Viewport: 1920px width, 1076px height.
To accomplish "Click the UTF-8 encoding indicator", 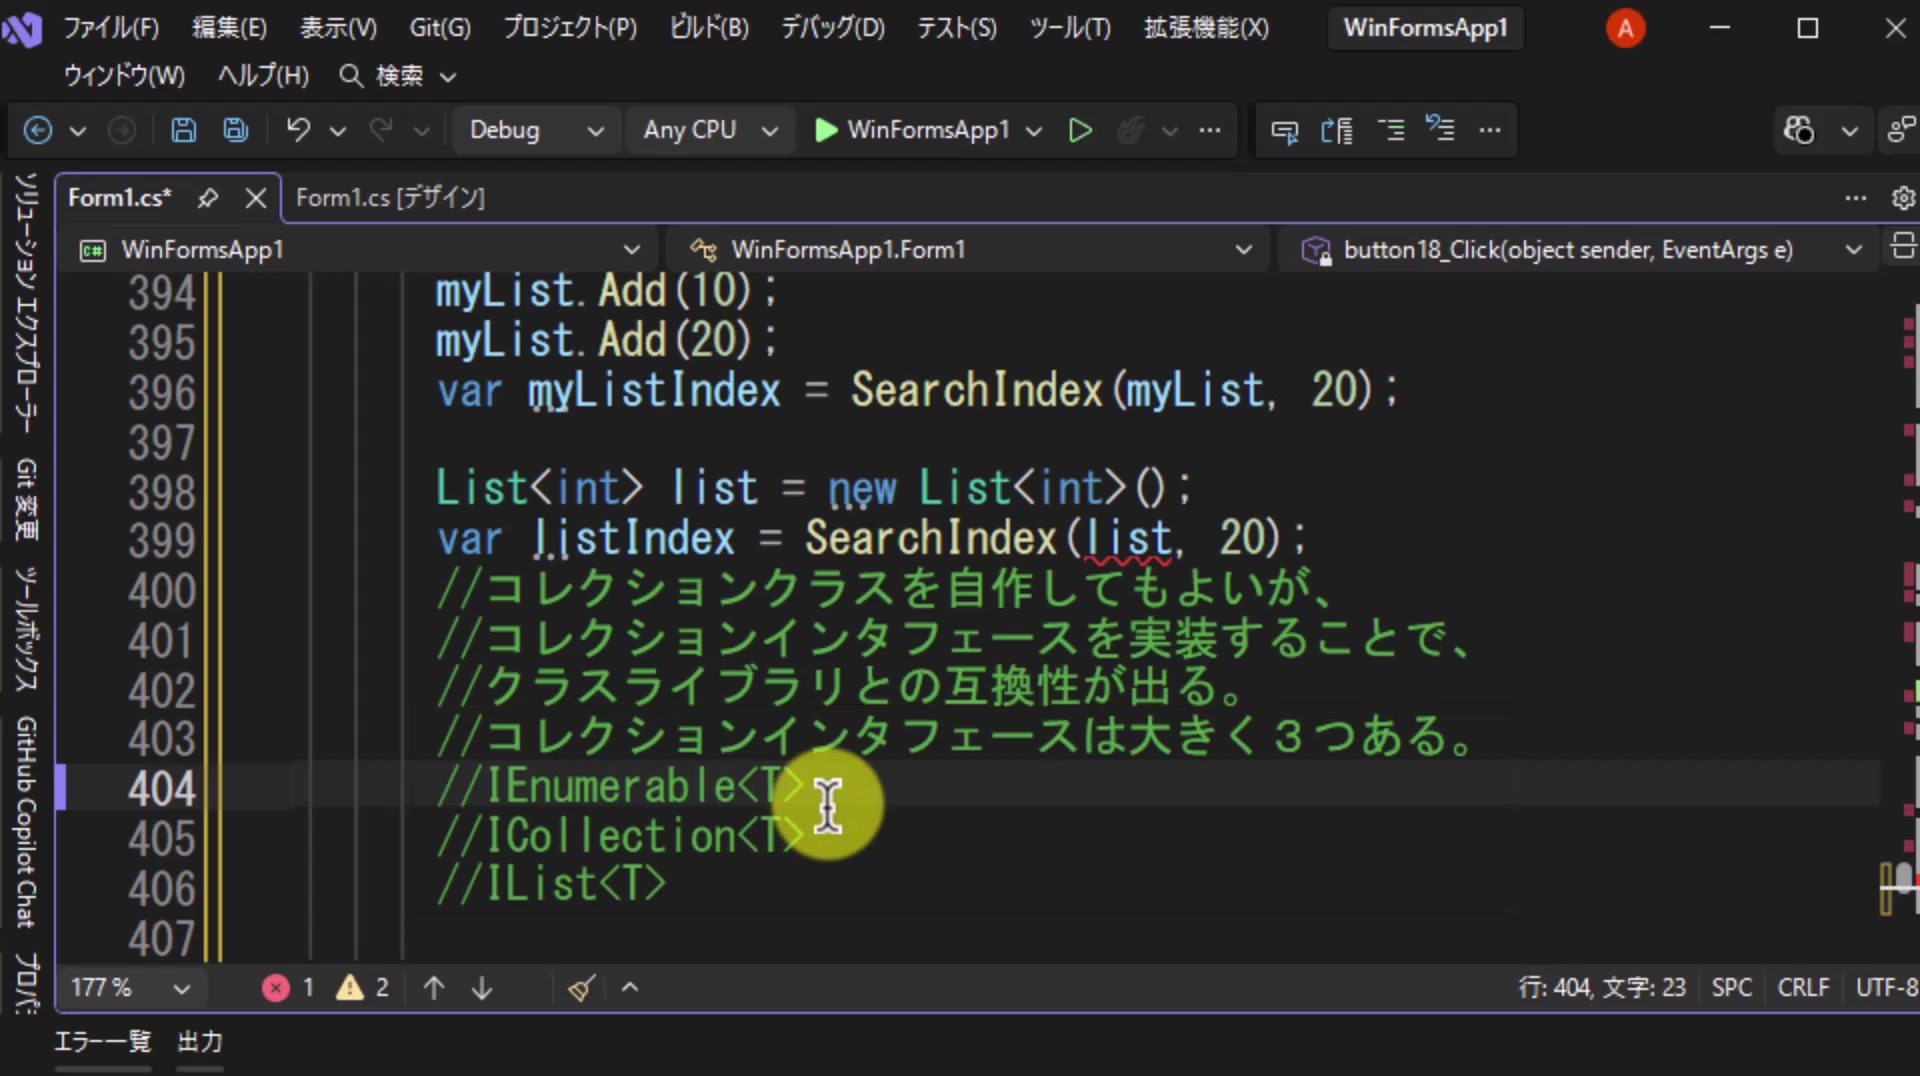I will [1887, 988].
